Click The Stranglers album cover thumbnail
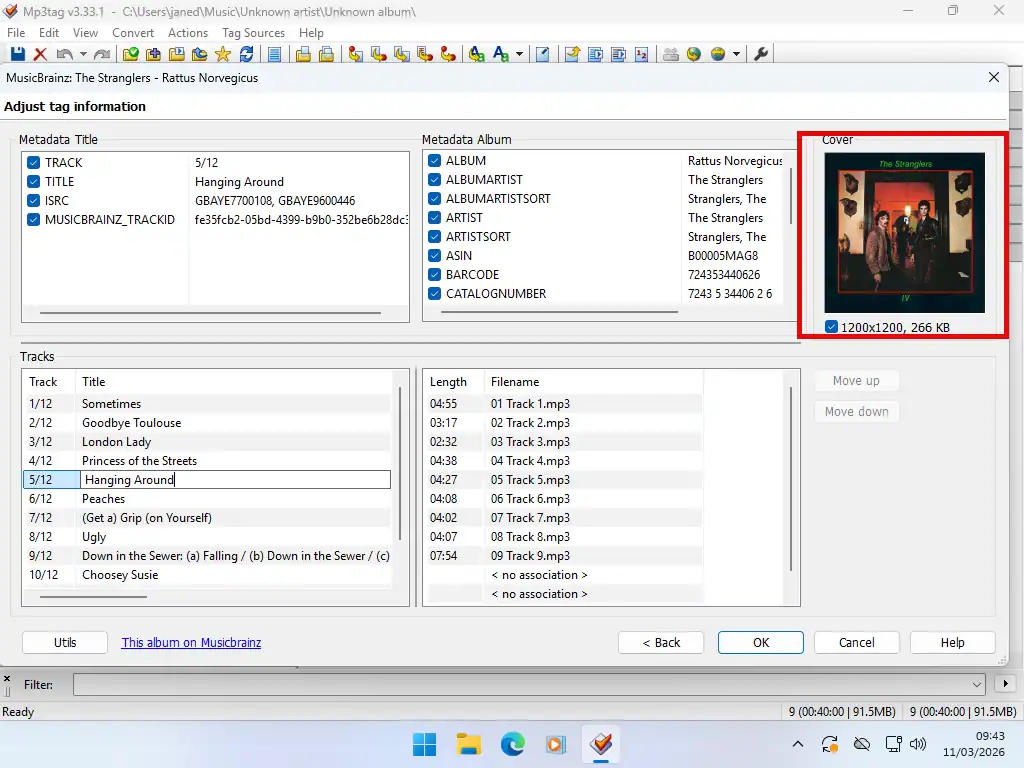 (x=904, y=232)
